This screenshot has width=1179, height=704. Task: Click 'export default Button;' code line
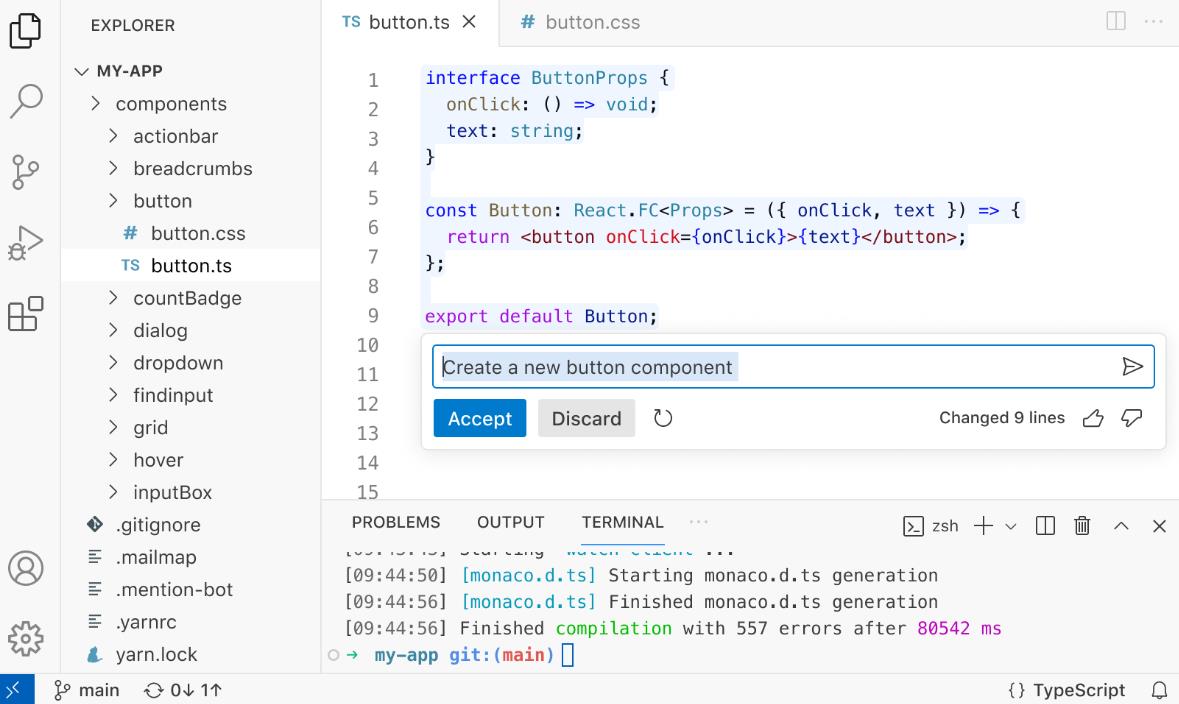click(x=541, y=316)
